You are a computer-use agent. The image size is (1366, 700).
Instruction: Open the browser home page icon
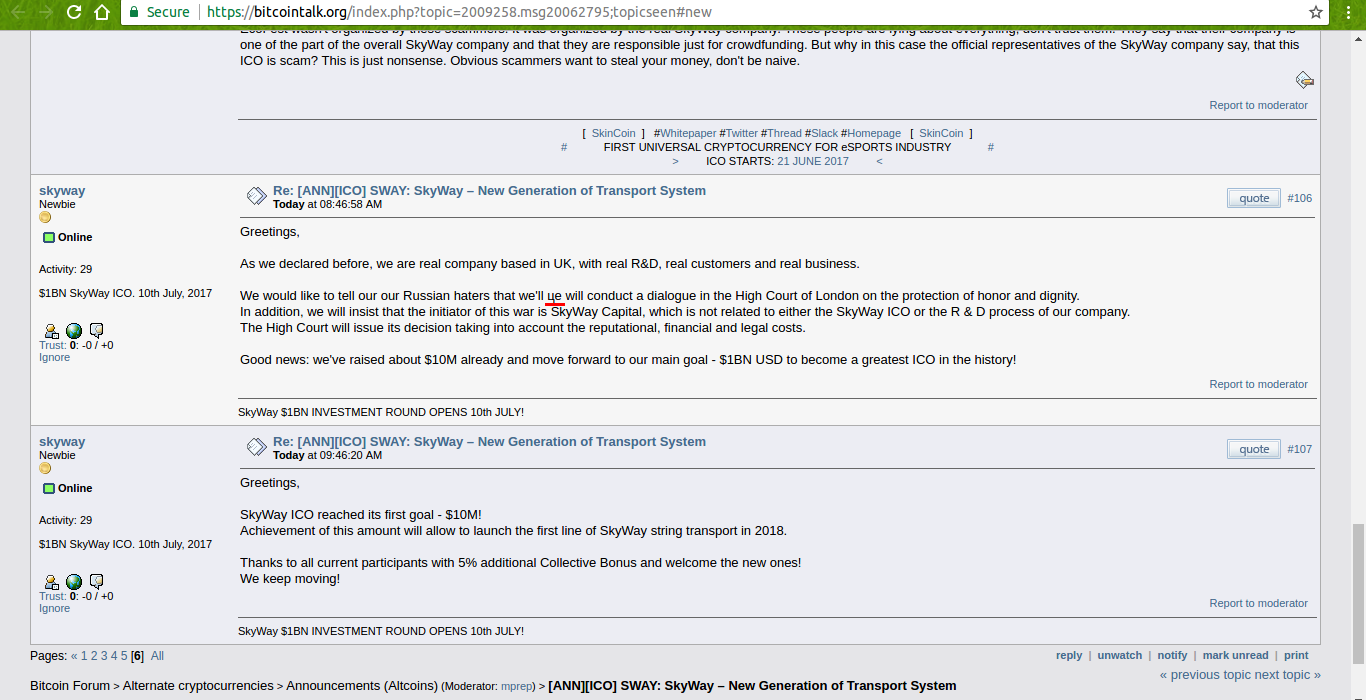[102, 12]
